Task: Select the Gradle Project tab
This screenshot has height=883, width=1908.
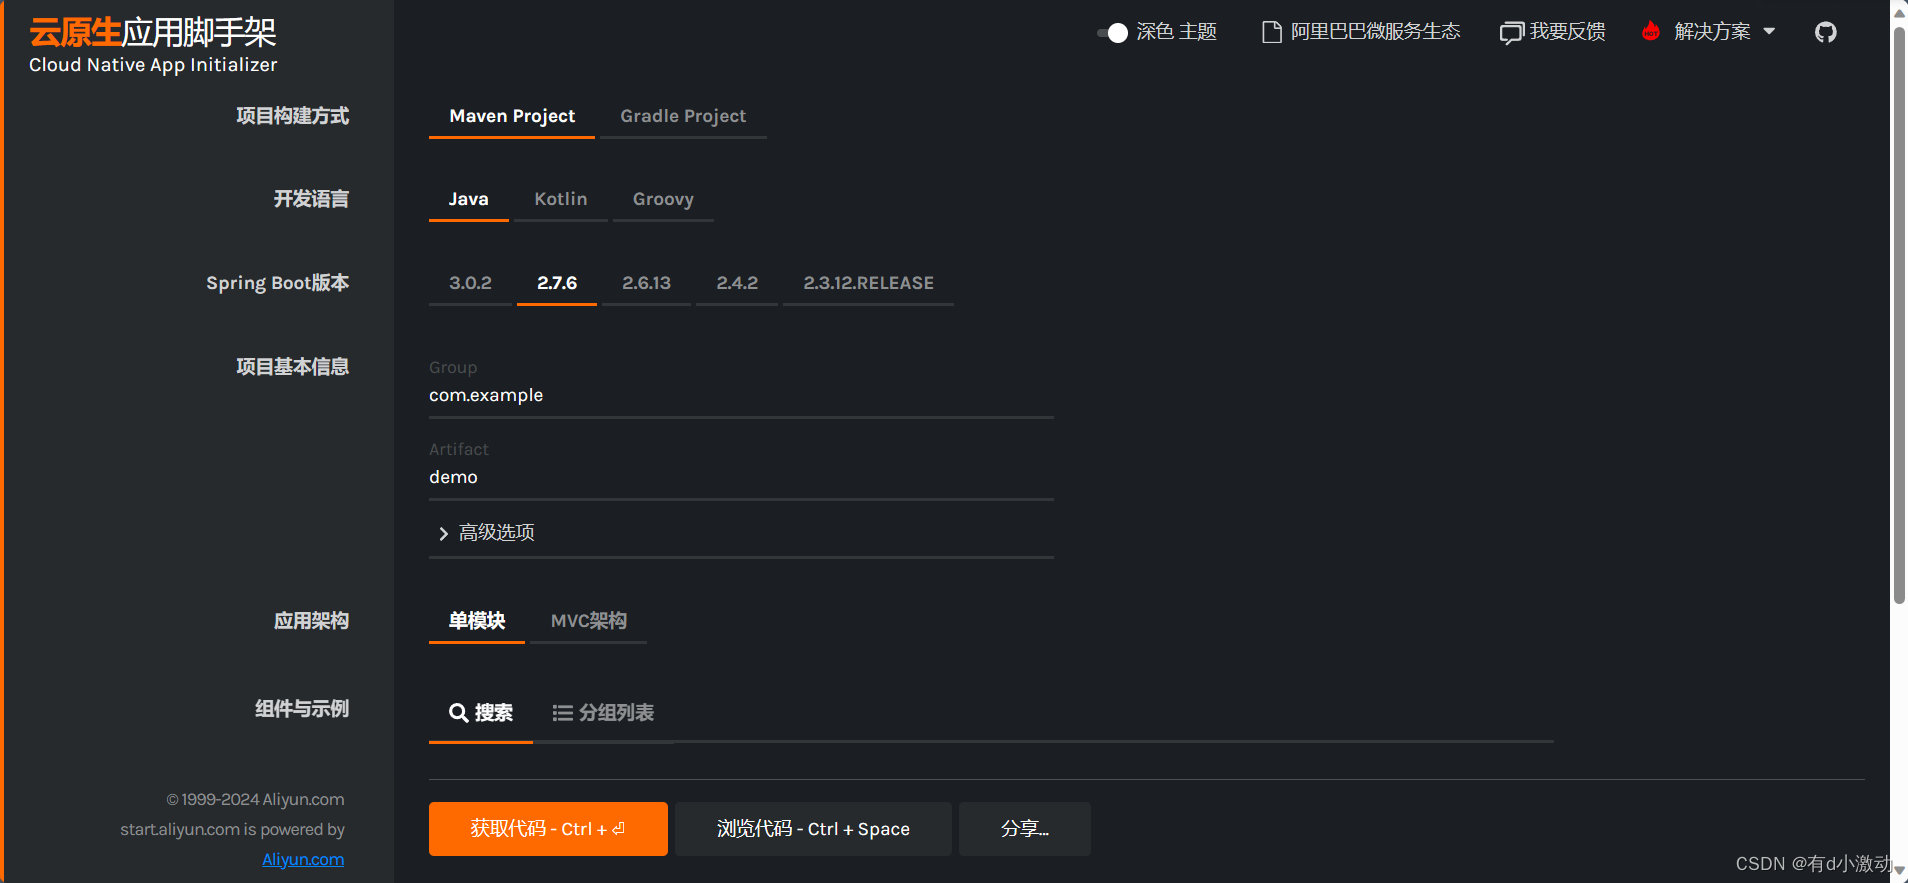Action: (683, 116)
